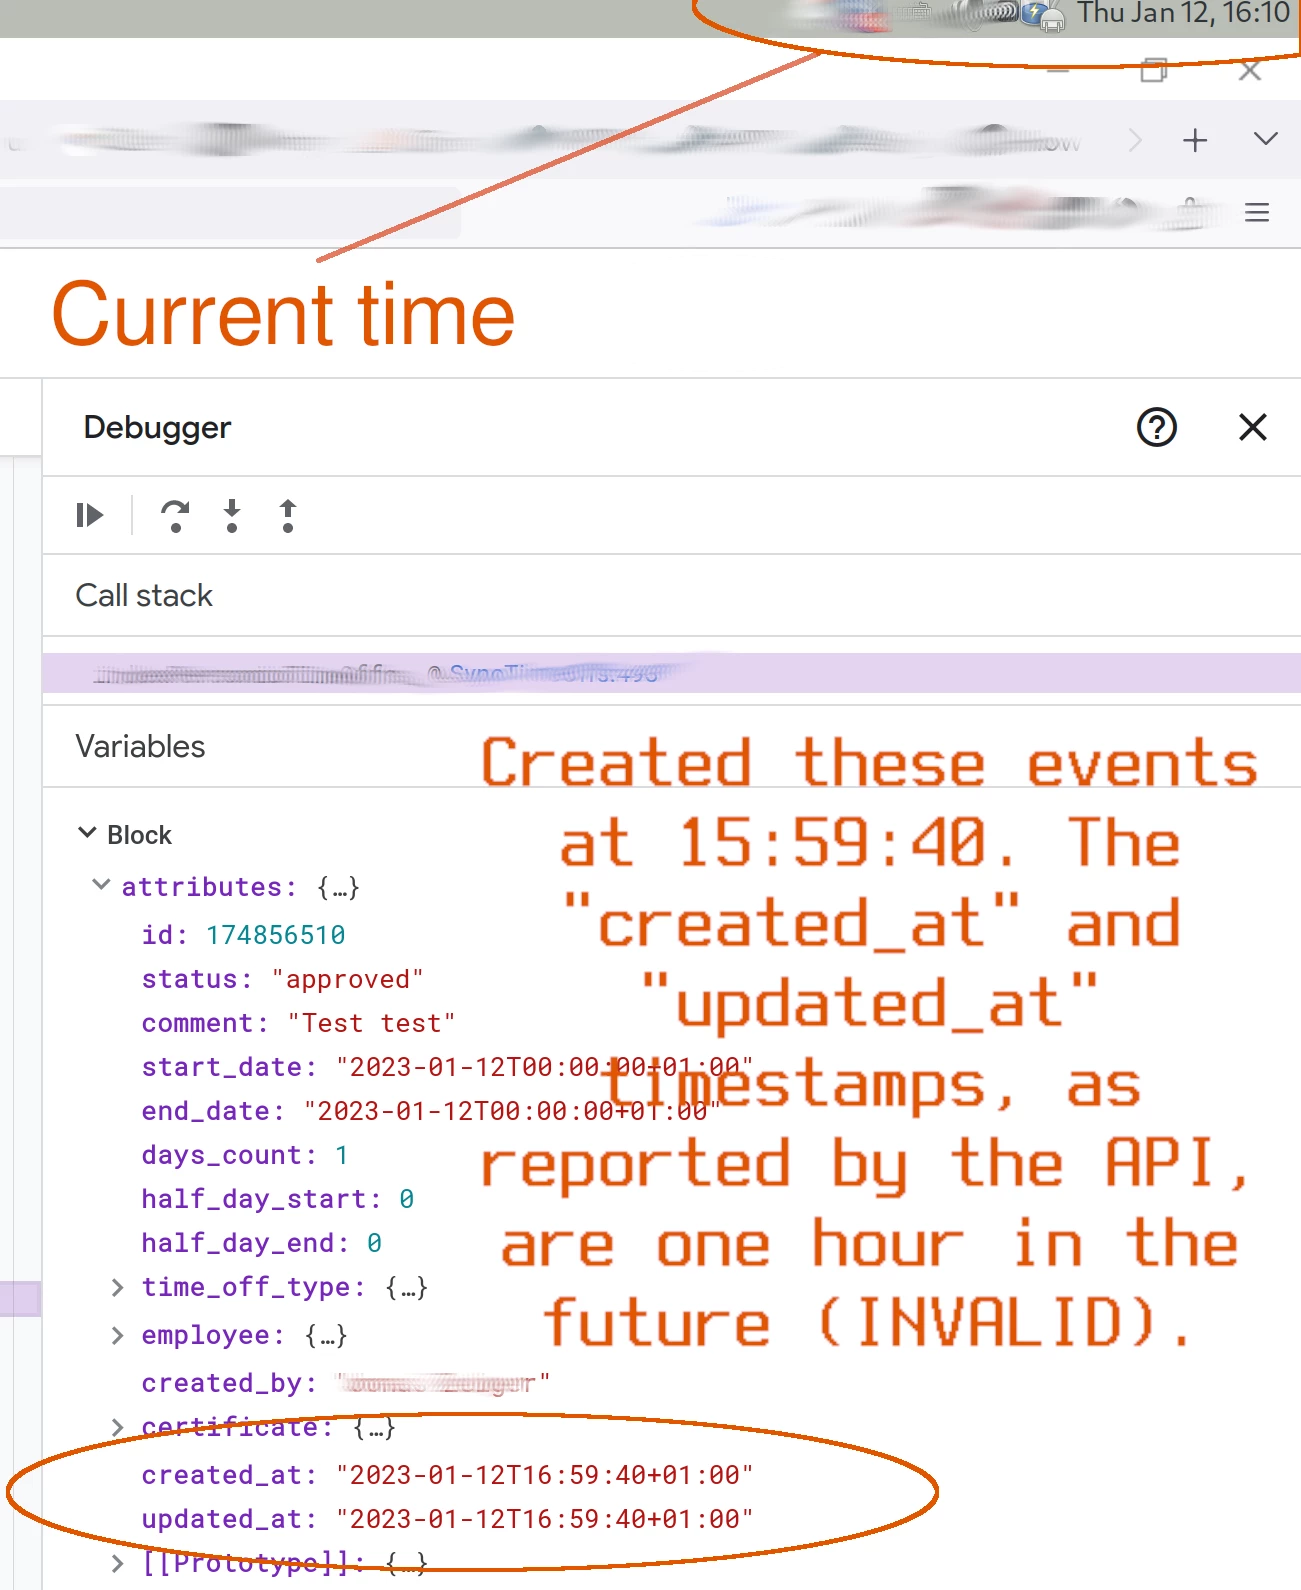Resume script execution in Debugger
Image resolution: width=1301 pixels, height=1590 pixels.
pyautogui.click(x=89, y=515)
